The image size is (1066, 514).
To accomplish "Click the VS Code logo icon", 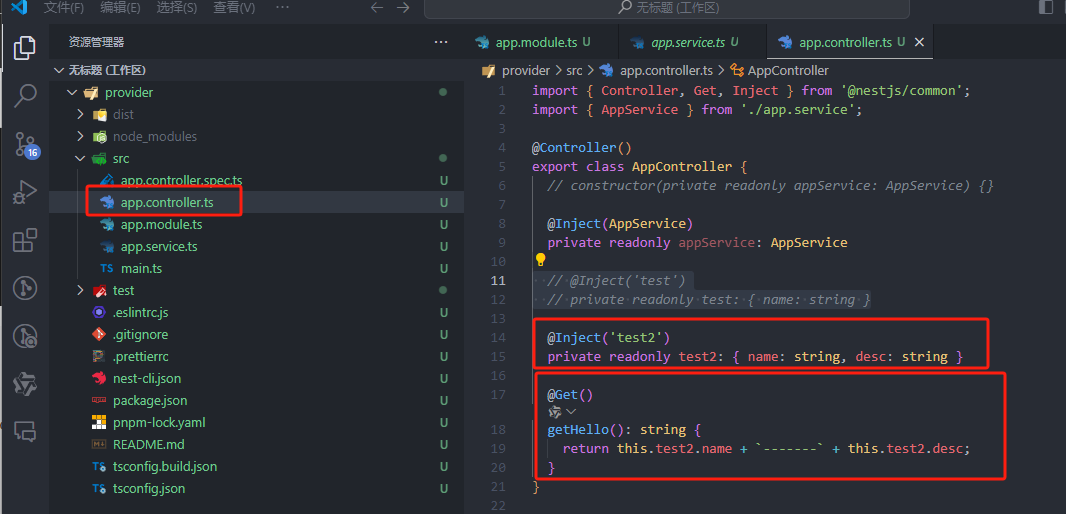I will [x=19, y=7].
